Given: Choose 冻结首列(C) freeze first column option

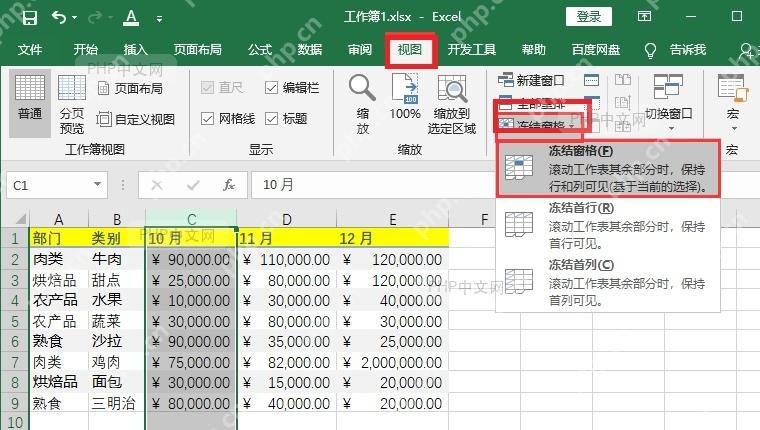Looking at the screenshot, I should [x=608, y=282].
